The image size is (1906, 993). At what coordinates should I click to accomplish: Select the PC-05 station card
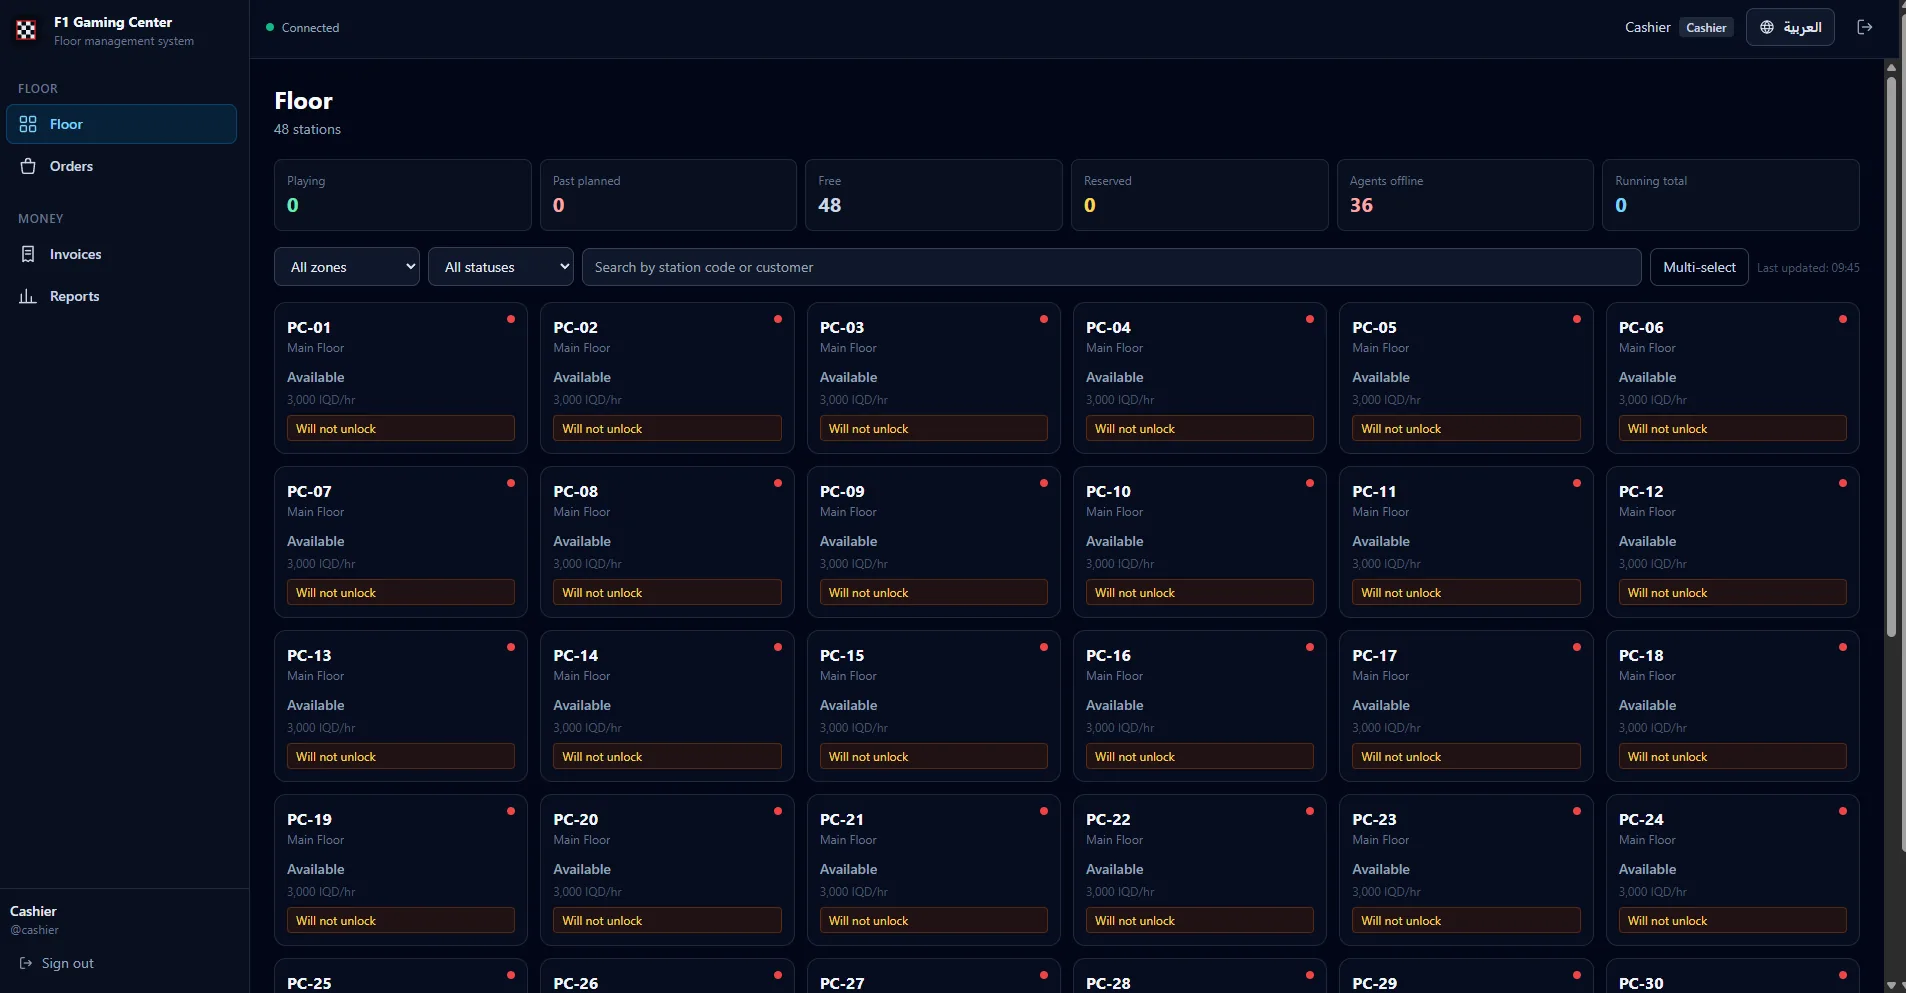point(1466,378)
